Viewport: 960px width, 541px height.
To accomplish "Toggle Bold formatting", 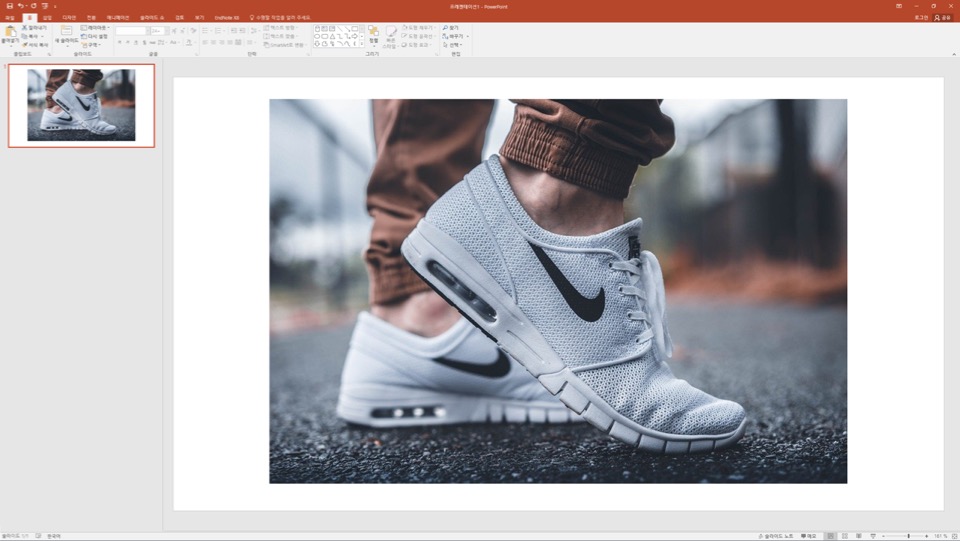I will pyautogui.click(x=119, y=43).
